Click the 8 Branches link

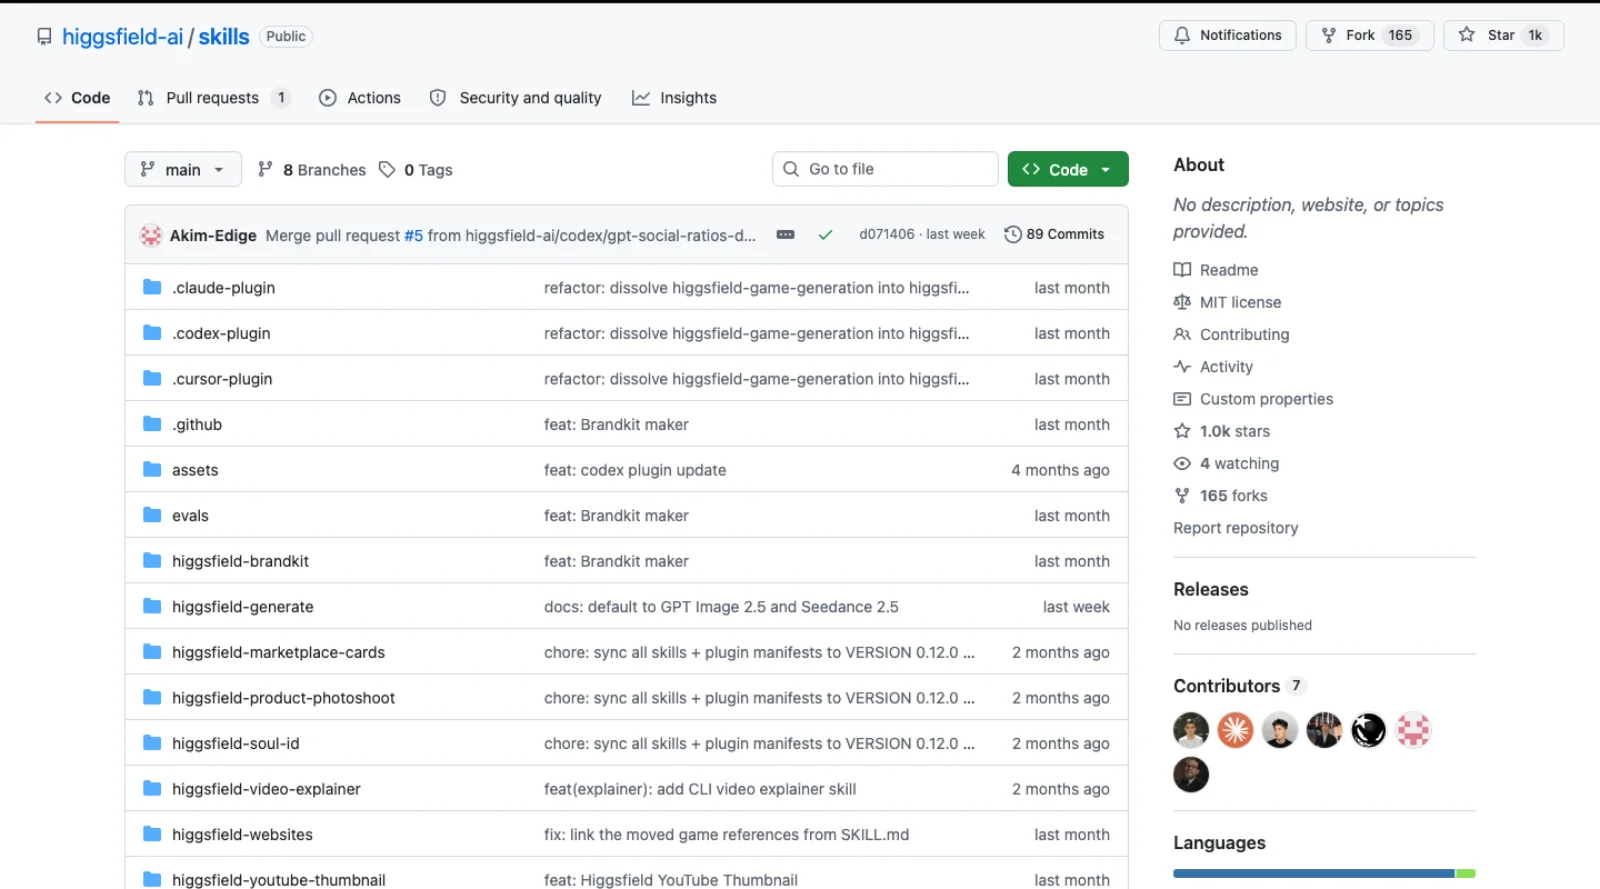(x=312, y=169)
